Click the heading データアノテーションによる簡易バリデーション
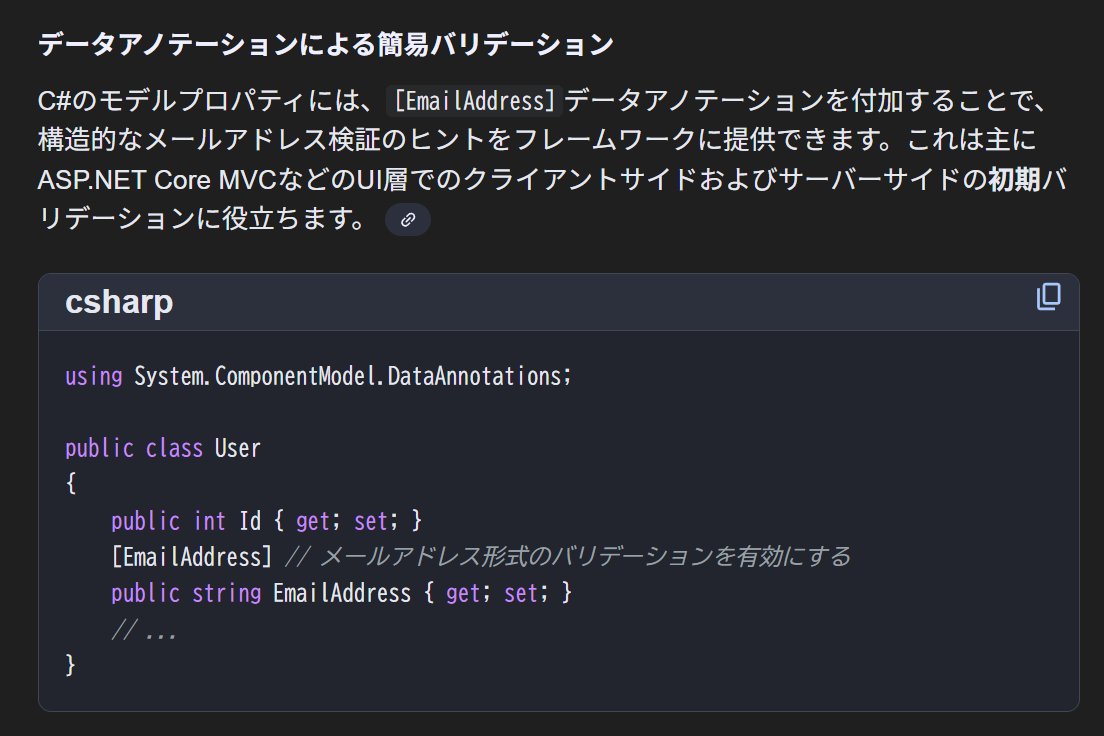 pyautogui.click(x=326, y=44)
